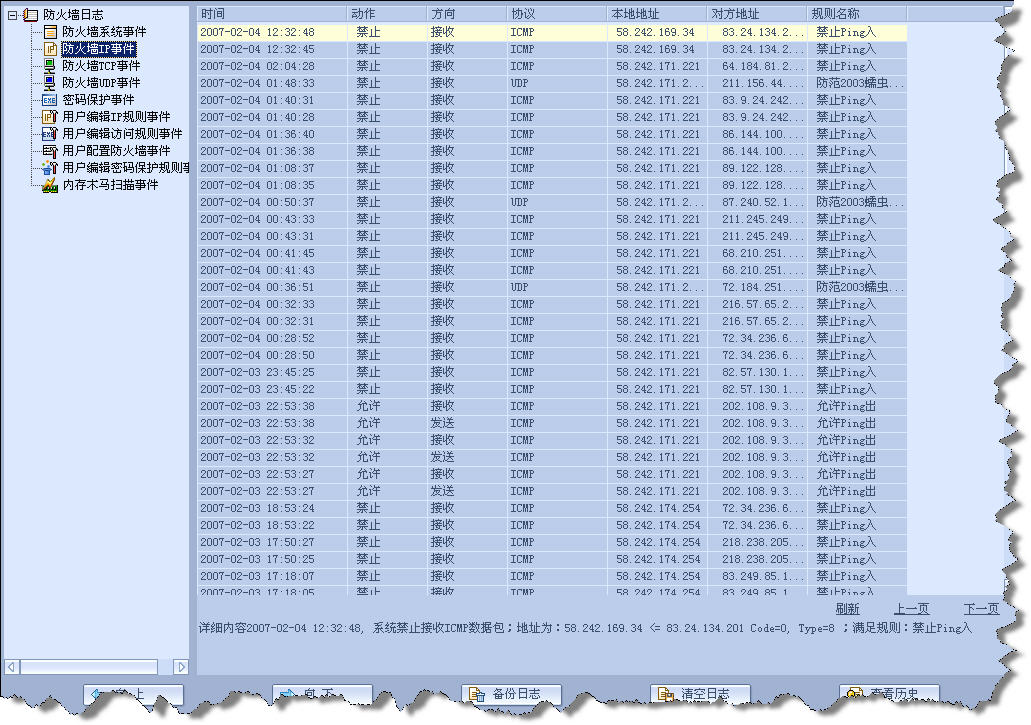The width and height of the screenshot is (1031, 725).
Task: Click the tree panel horizontal scrollbar track
Action: click(x=97, y=667)
